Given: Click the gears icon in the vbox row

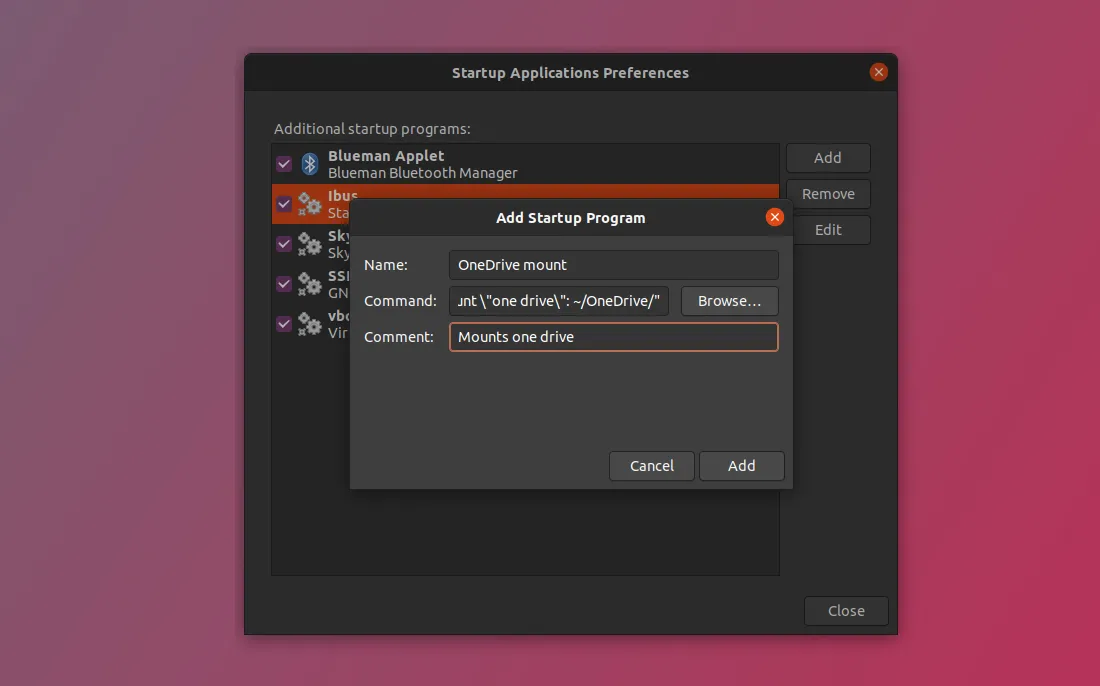Looking at the screenshot, I should point(309,324).
